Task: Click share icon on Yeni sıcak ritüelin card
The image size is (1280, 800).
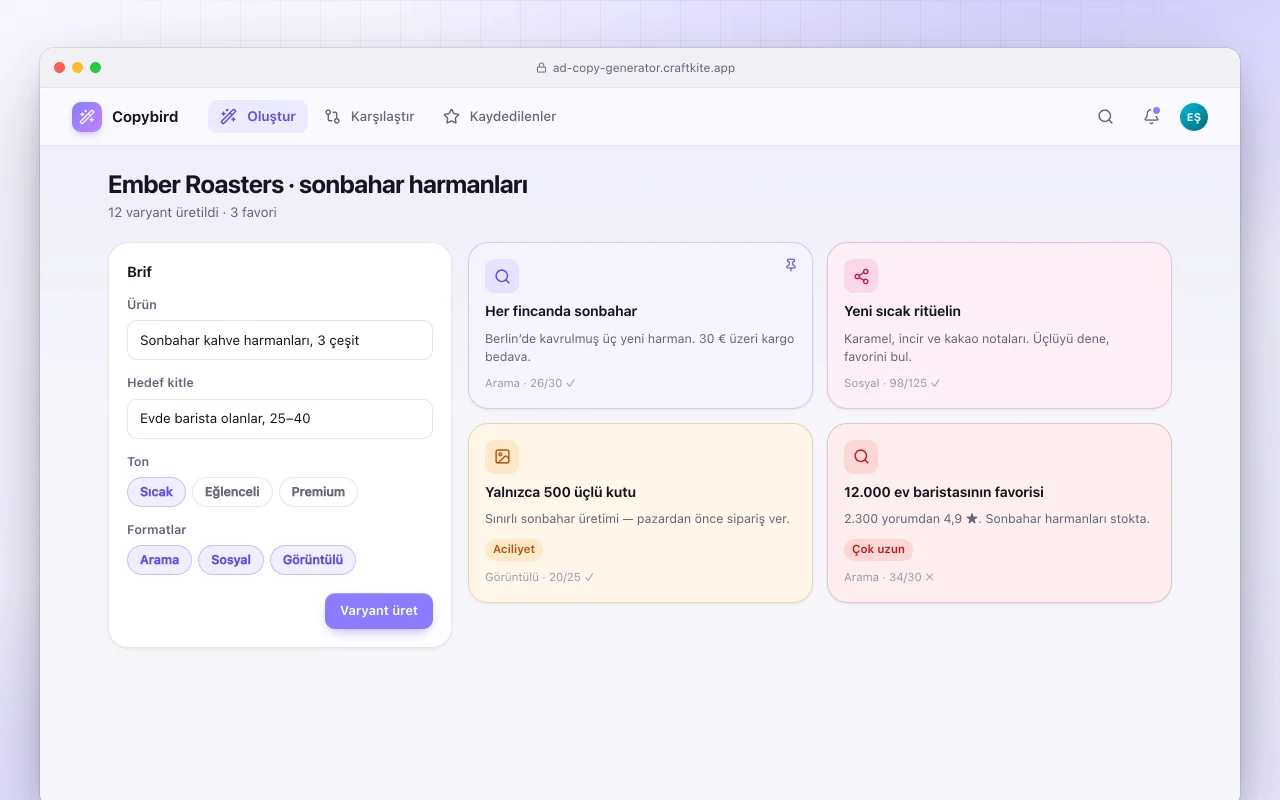Action: [x=861, y=276]
